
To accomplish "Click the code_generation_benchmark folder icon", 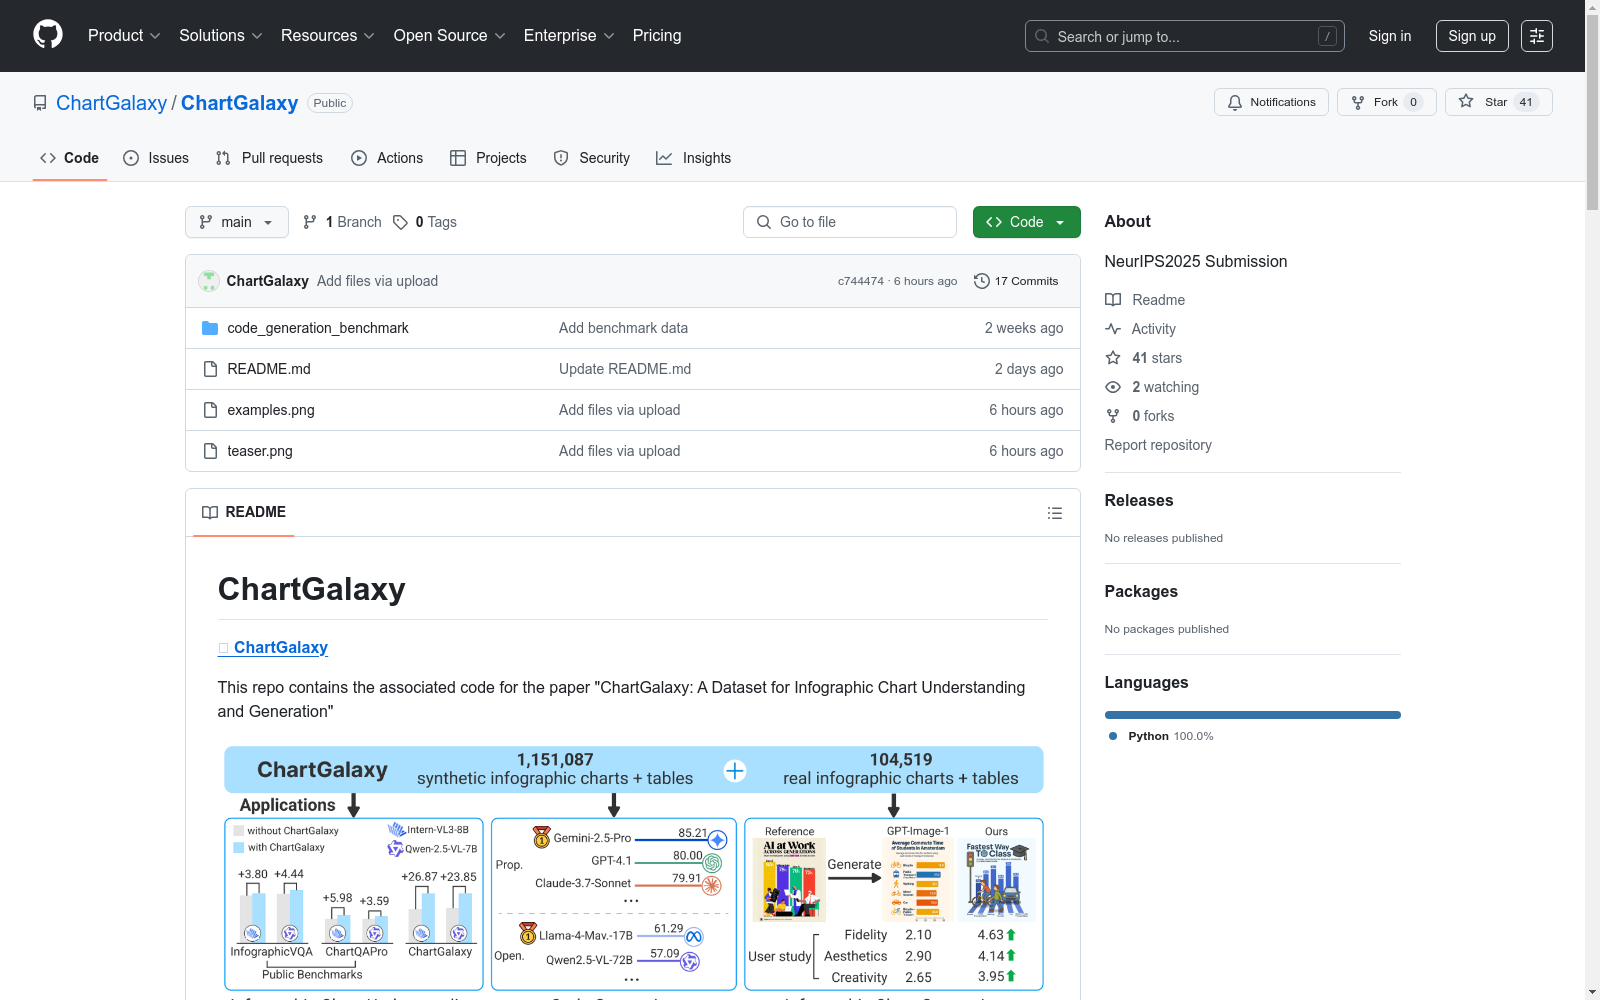I will click(210, 328).
